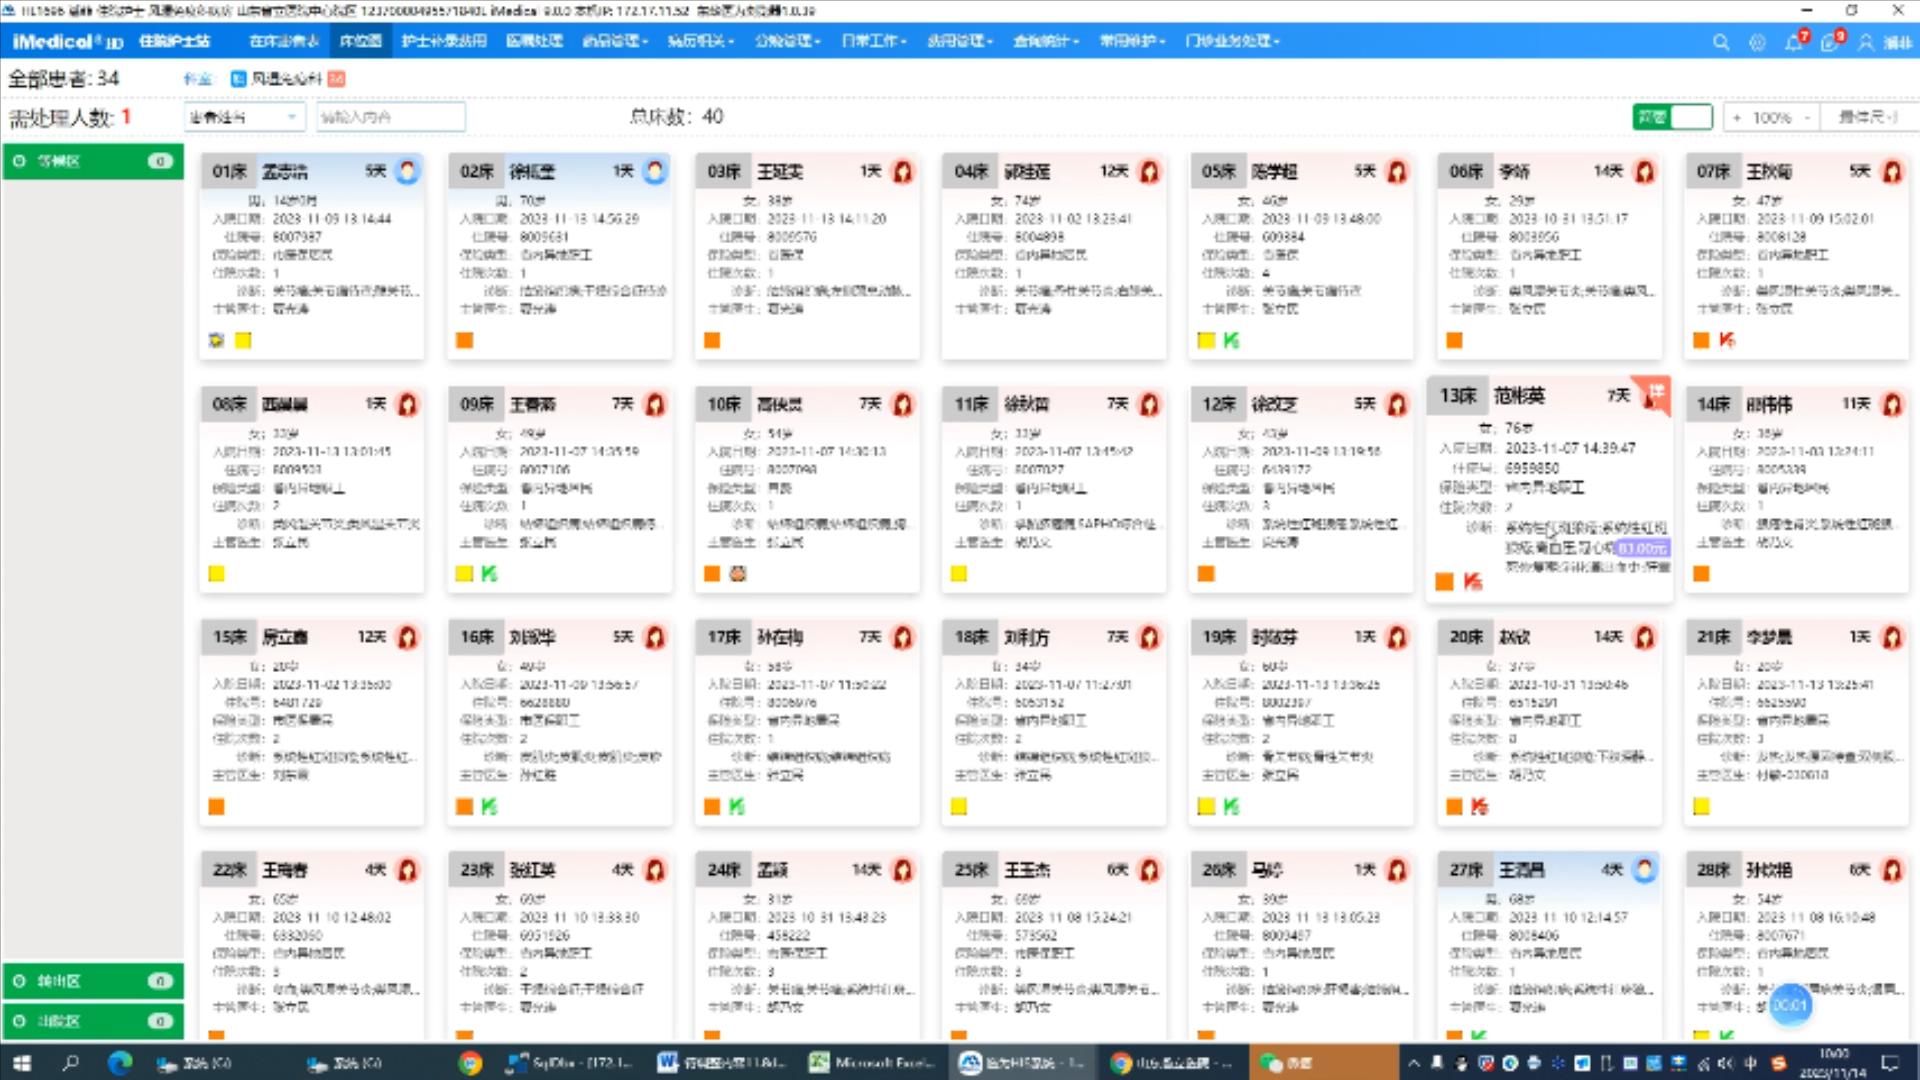
Task: Open the 护士补录费用 menu item
Action: 444,41
